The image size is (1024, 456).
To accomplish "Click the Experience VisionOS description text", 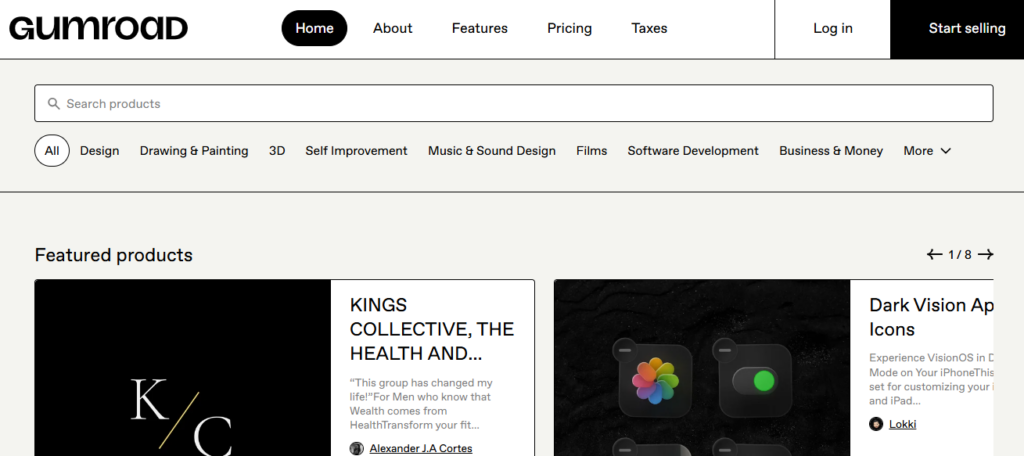I will [x=931, y=380].
